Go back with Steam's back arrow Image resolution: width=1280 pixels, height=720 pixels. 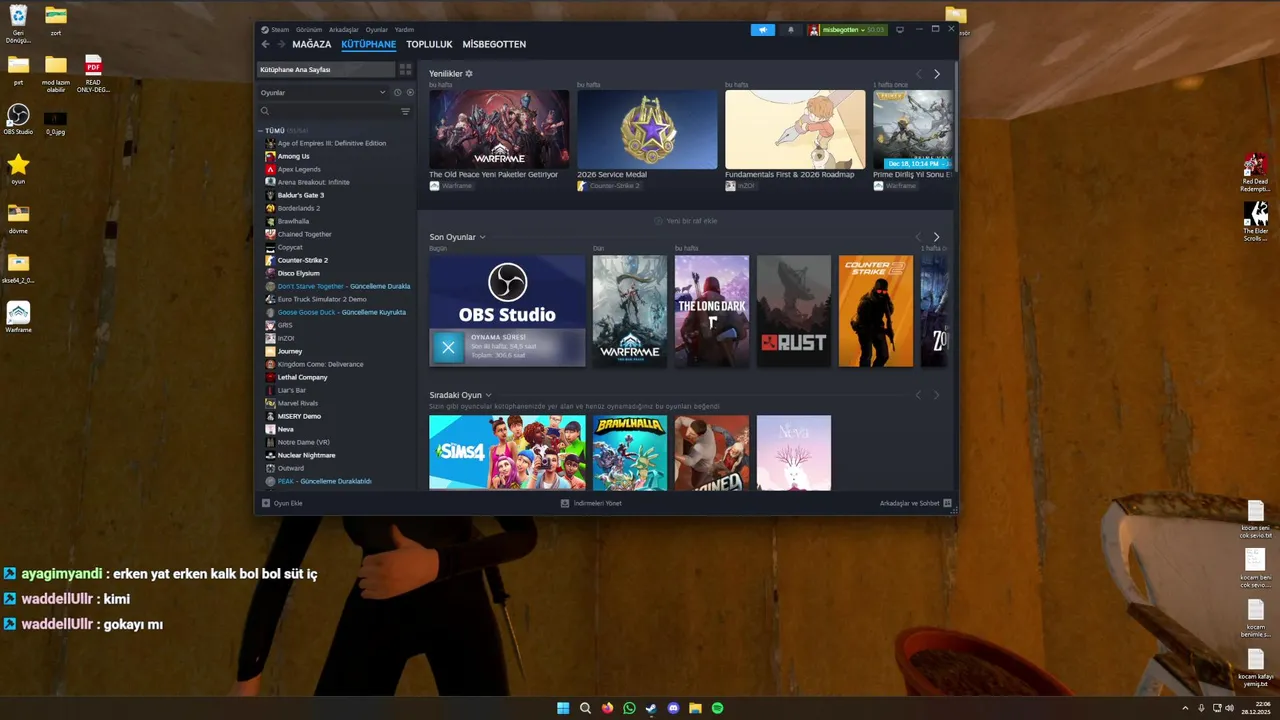coord(265,44)
